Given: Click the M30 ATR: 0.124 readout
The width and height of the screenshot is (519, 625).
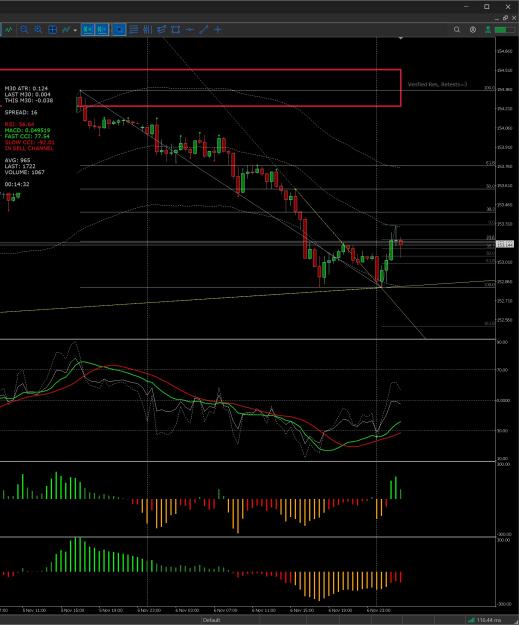Looking at the screenshot, I should (26, 88).
